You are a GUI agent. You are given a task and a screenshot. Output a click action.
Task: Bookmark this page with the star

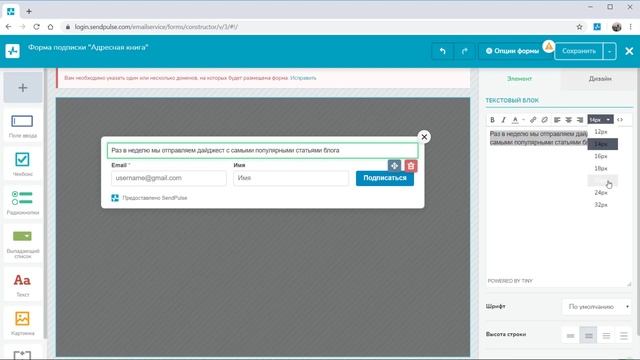(x=579, y=27)
